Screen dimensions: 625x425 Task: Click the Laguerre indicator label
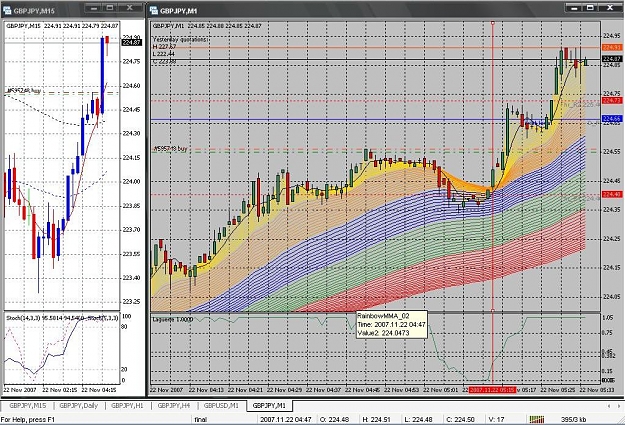pos(173,319)
